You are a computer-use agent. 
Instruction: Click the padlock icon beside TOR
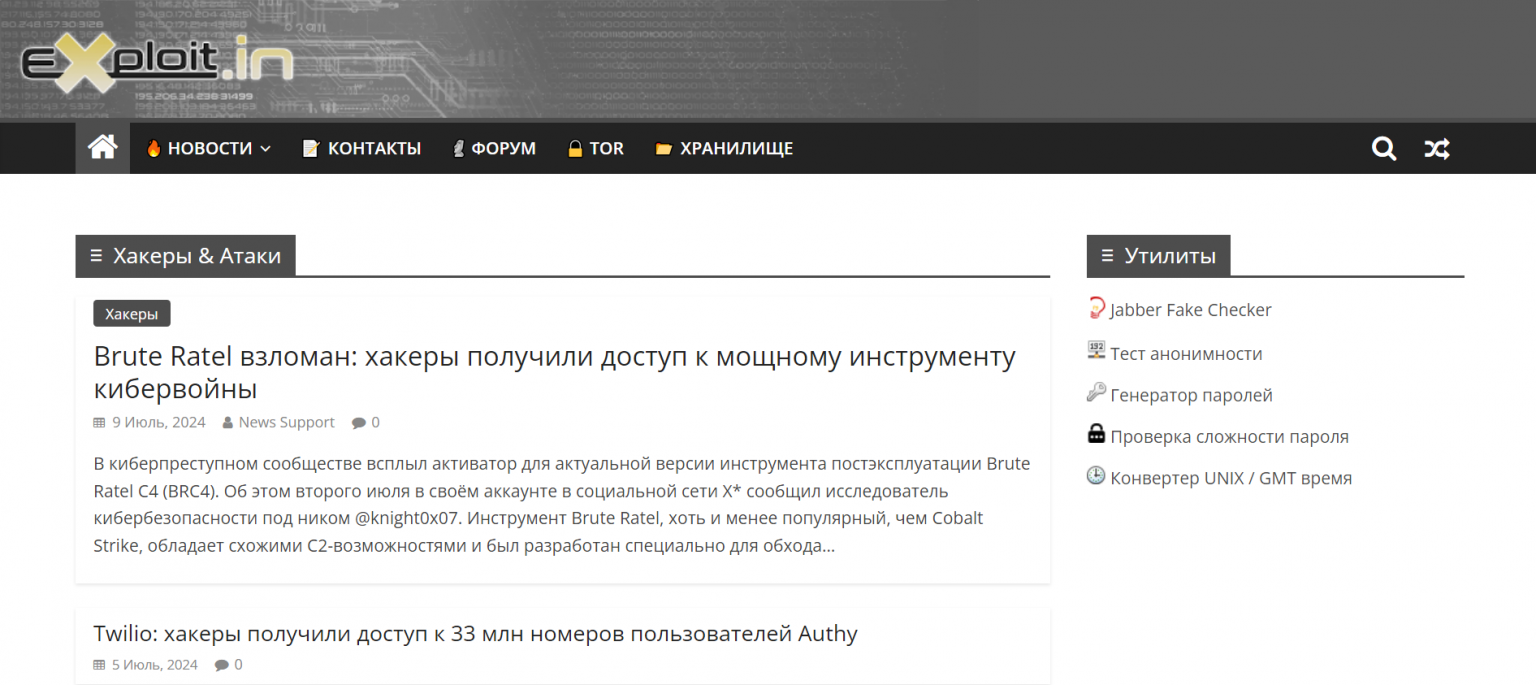point(574,147)
